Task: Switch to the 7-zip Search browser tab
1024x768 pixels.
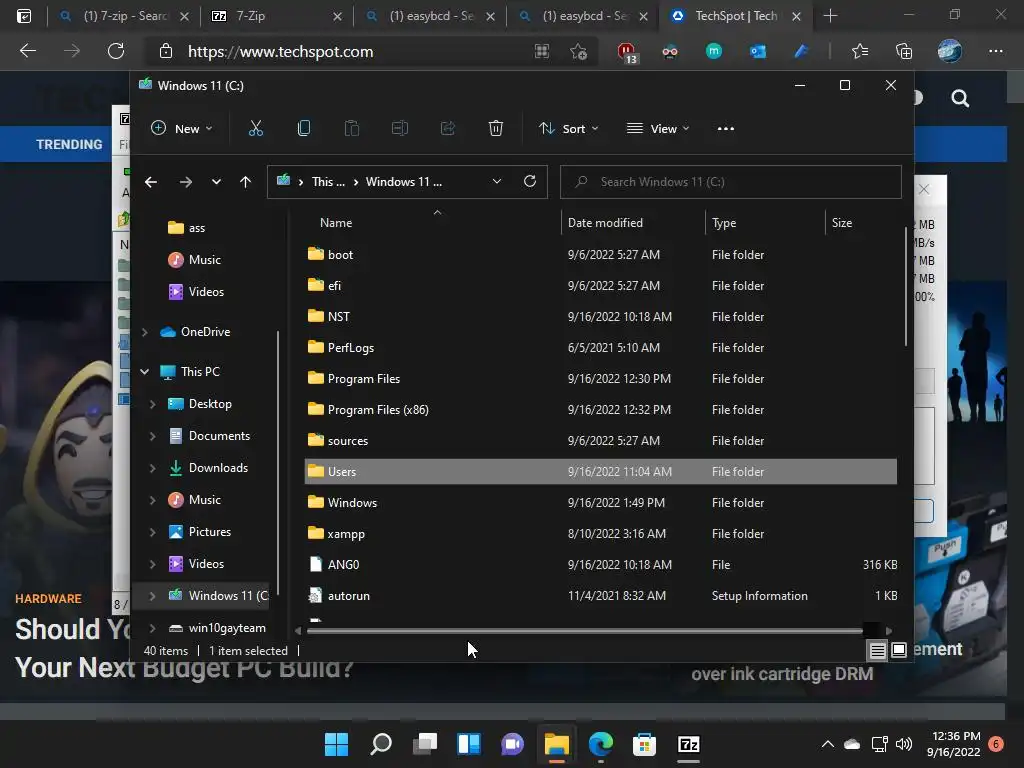Action: tap(123, 16)
